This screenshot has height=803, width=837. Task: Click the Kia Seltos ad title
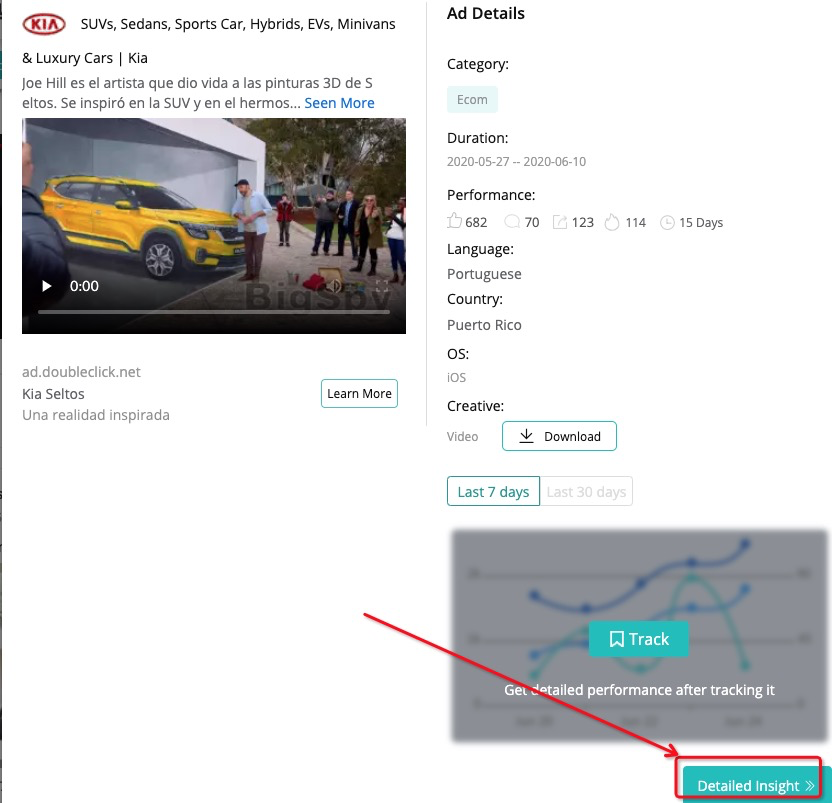point(53,393)
